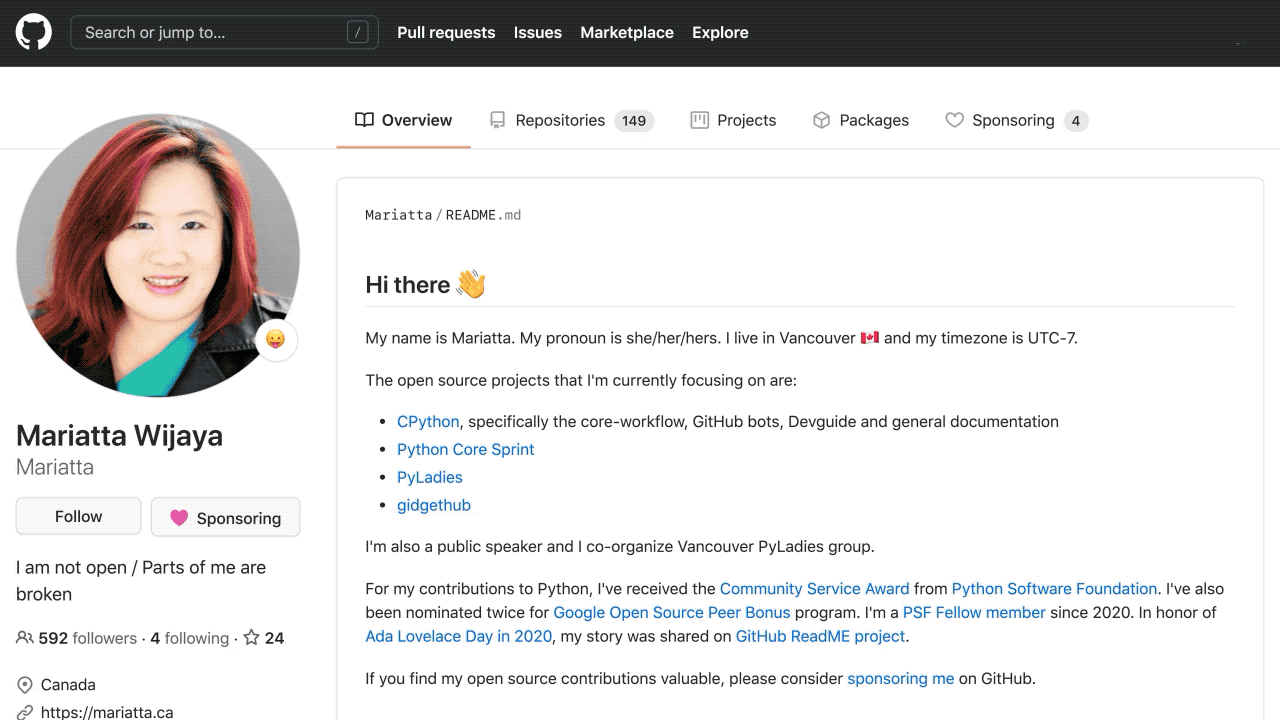Viewport: 1280px width, 720px height.
Task: Open Pull requests in top navigation
Action: pos(446,32)
